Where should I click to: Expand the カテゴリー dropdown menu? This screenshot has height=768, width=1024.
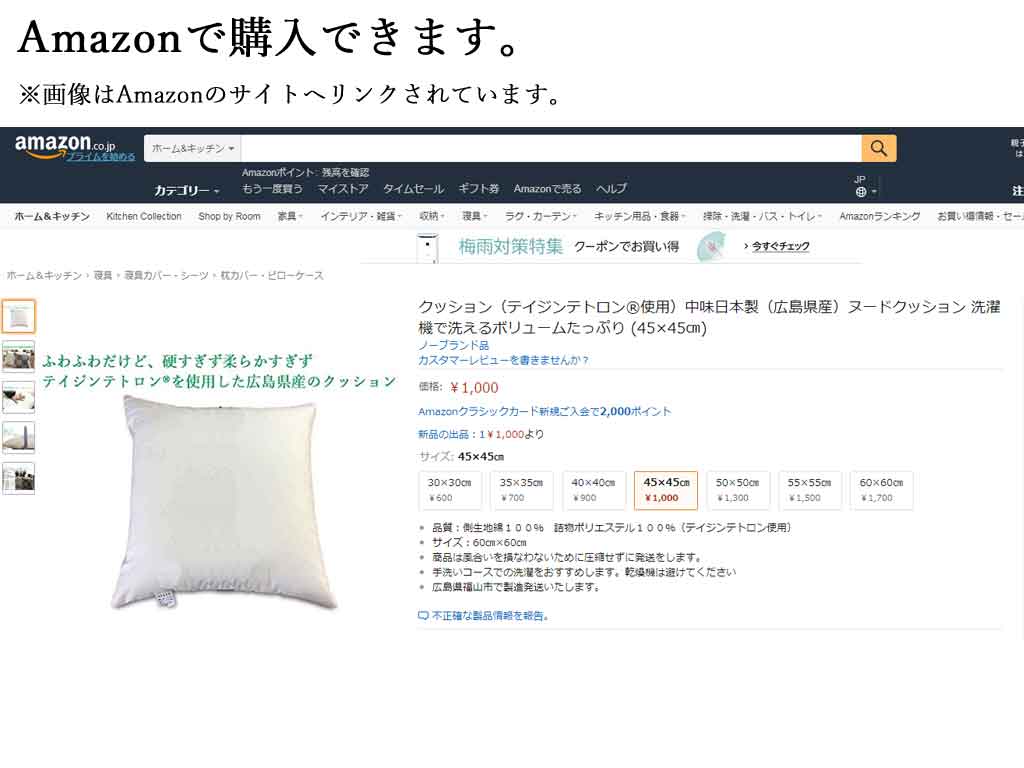[187, 191]
